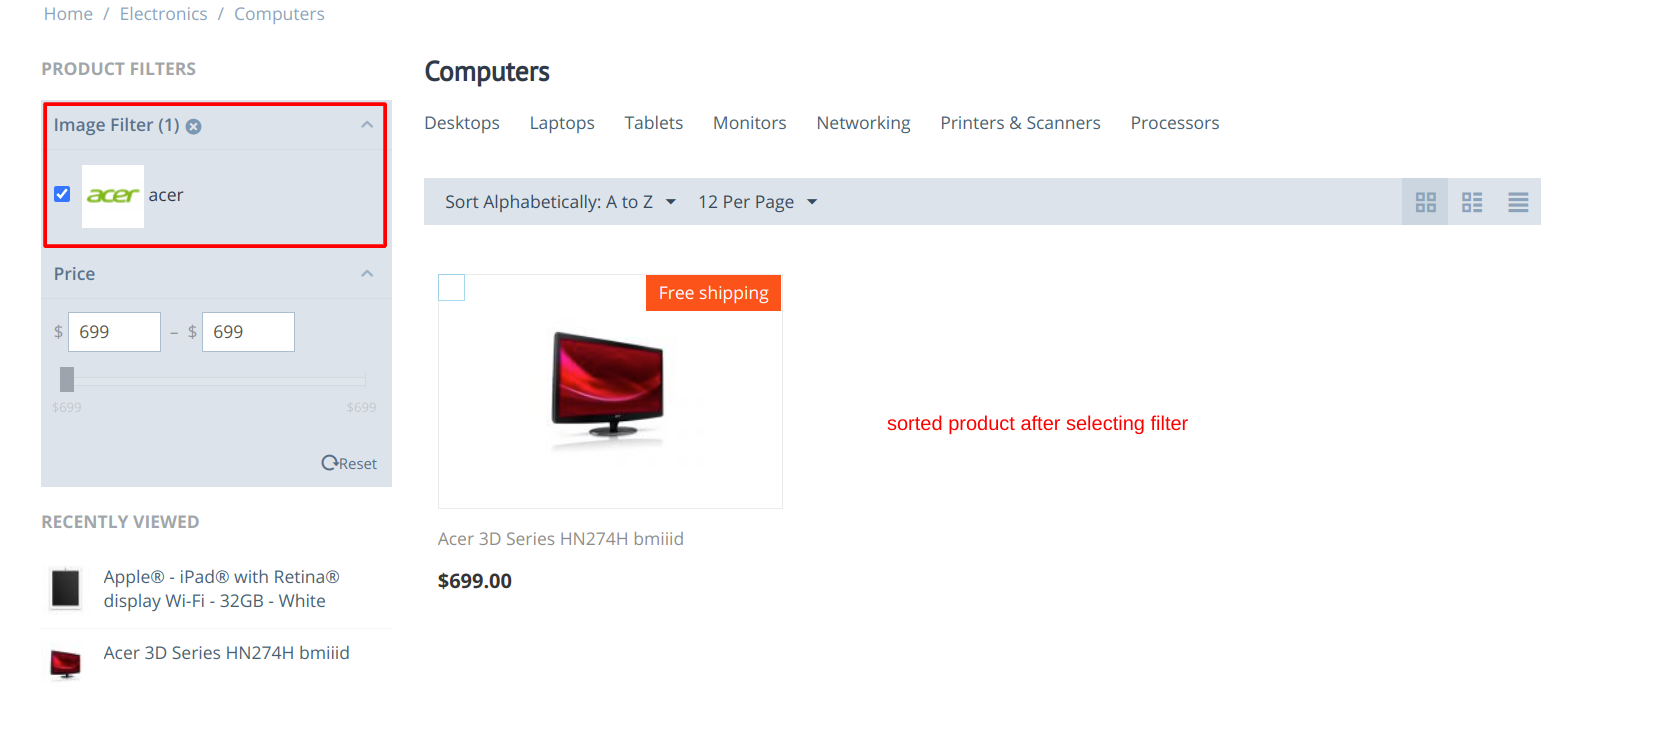Go to the Printers & Scanners category

click(x=1020, y=123)
